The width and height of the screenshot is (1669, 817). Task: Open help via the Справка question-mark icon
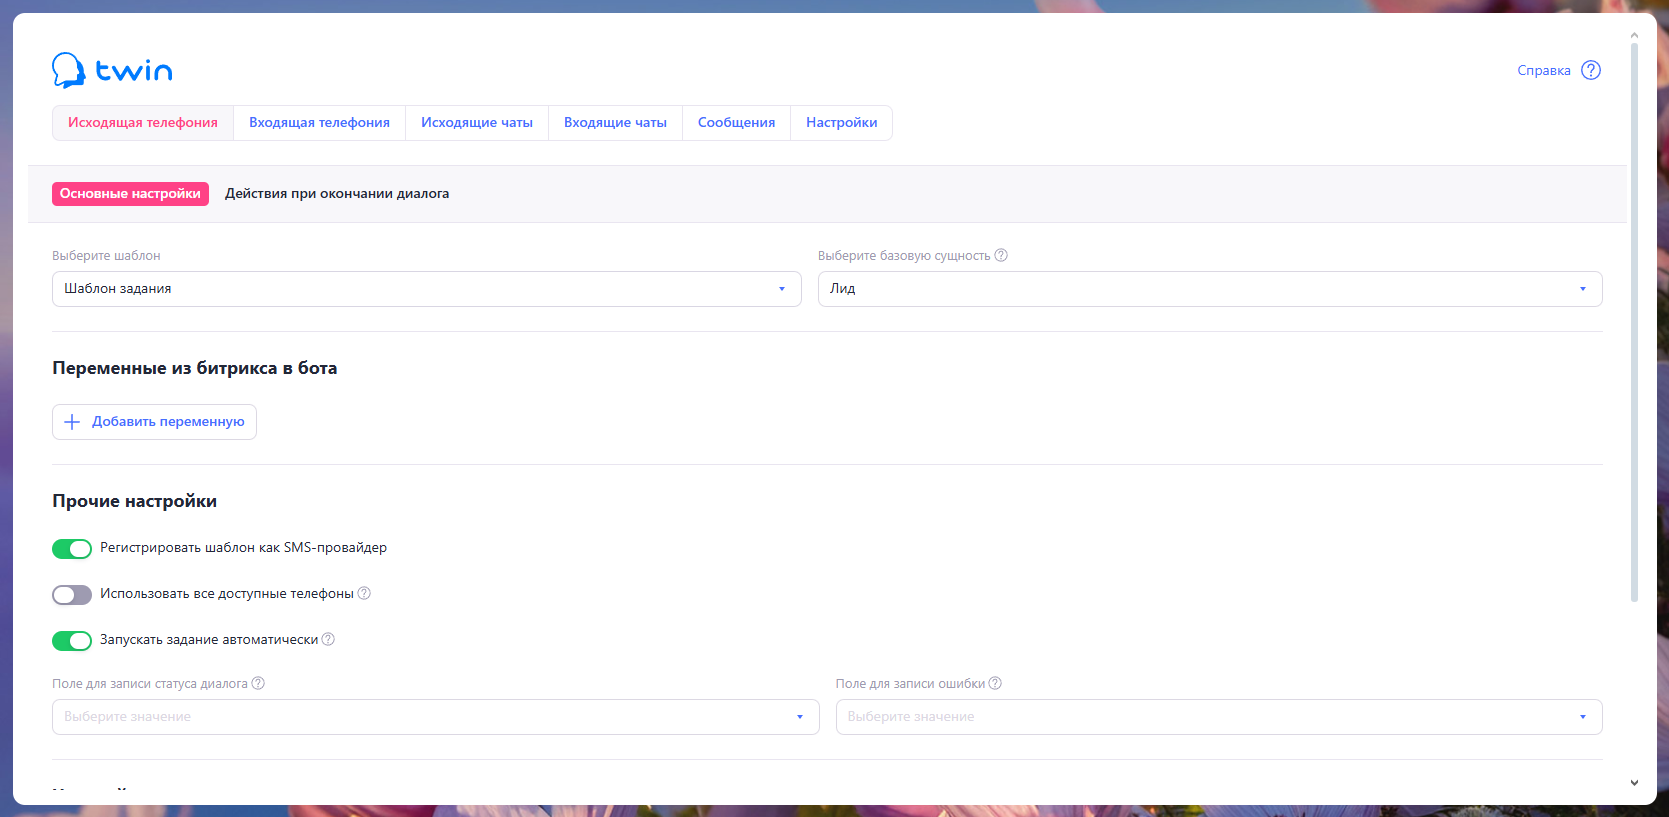(x=1590, y=70)
